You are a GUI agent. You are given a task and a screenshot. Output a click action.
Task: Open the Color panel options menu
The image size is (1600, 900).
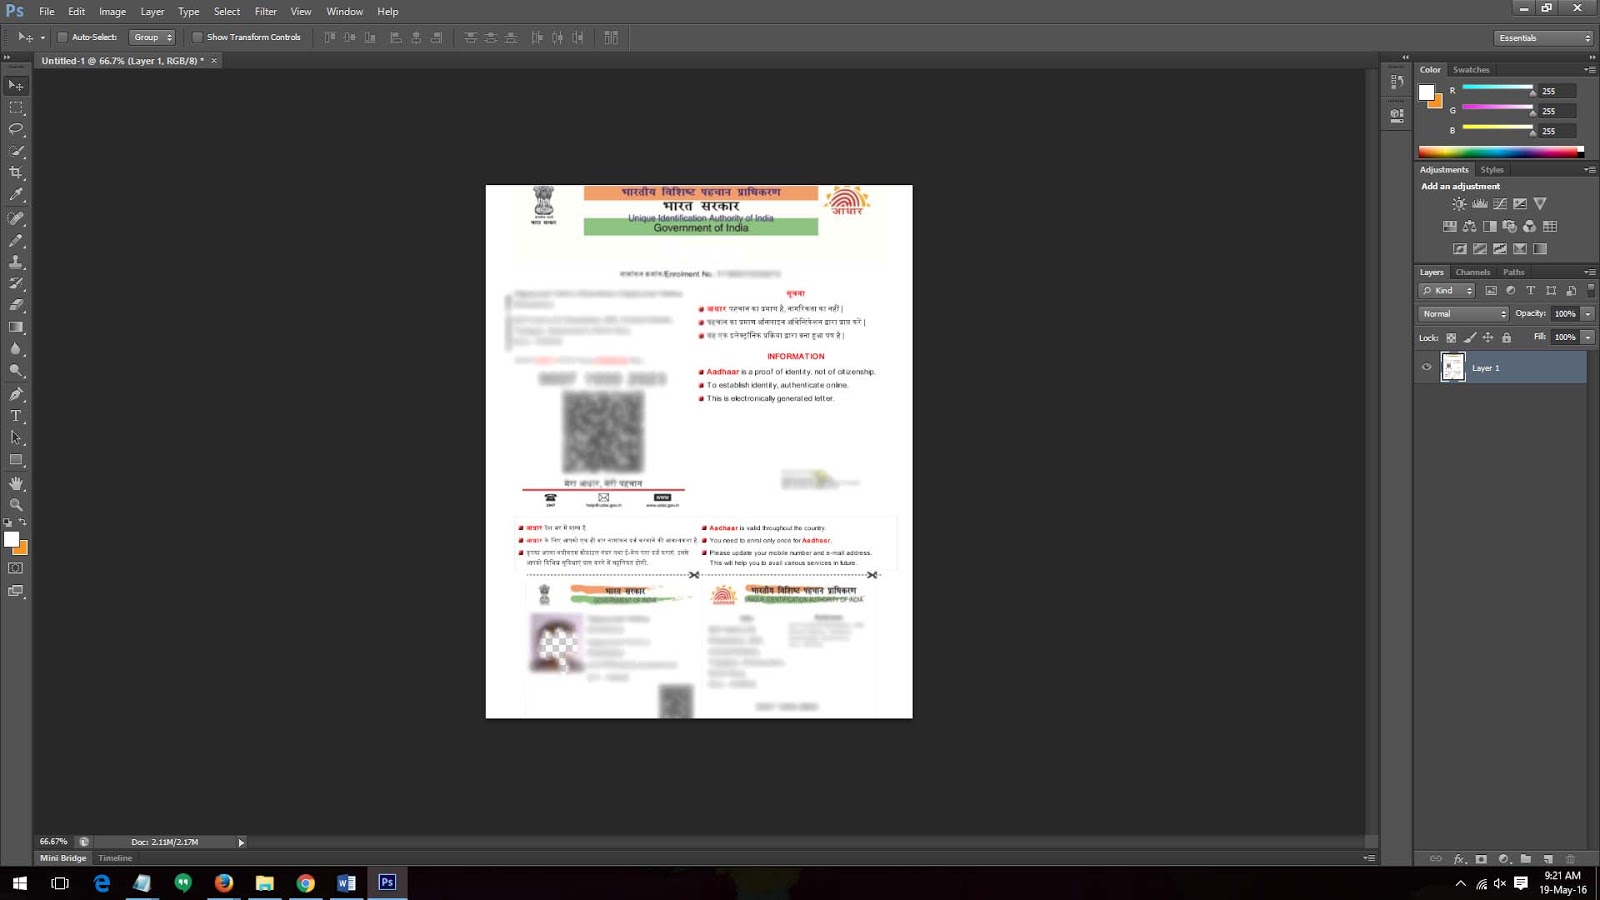[1590, 70]
